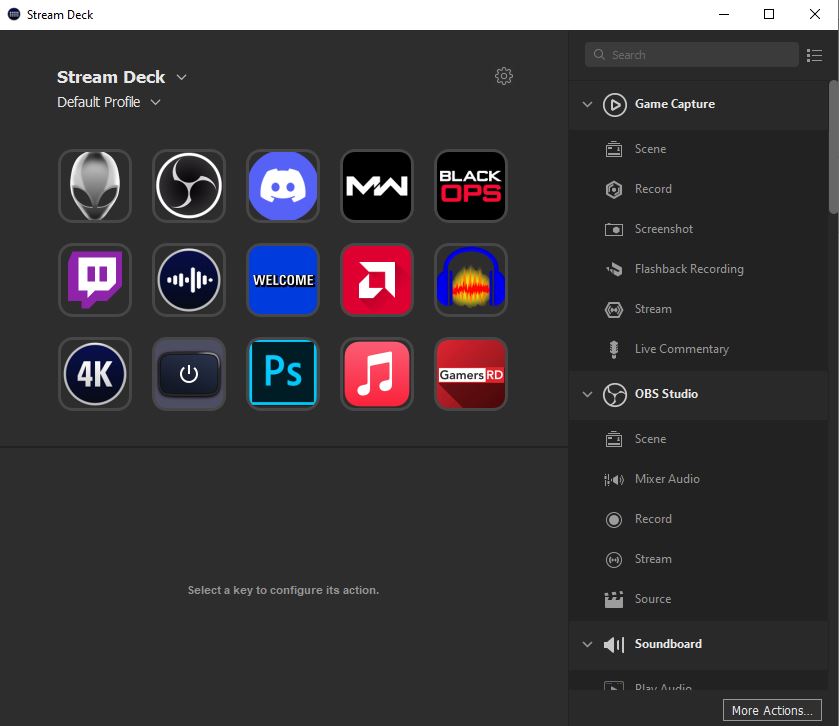Open the Default Profile dropdown

(155, 102)
